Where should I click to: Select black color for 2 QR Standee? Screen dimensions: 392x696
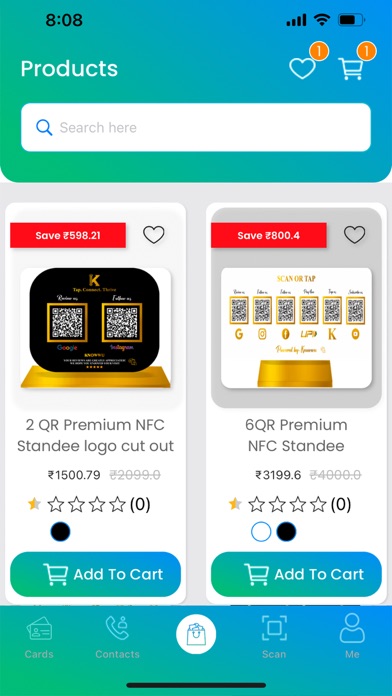coord(60,531)
